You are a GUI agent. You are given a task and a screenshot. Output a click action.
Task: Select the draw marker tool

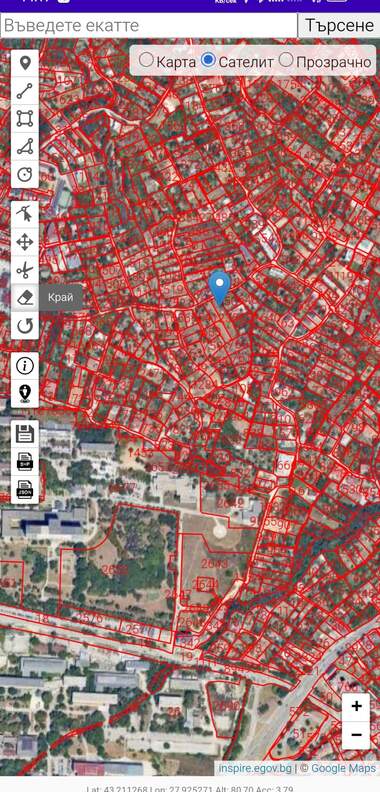[x=25, y=64]
